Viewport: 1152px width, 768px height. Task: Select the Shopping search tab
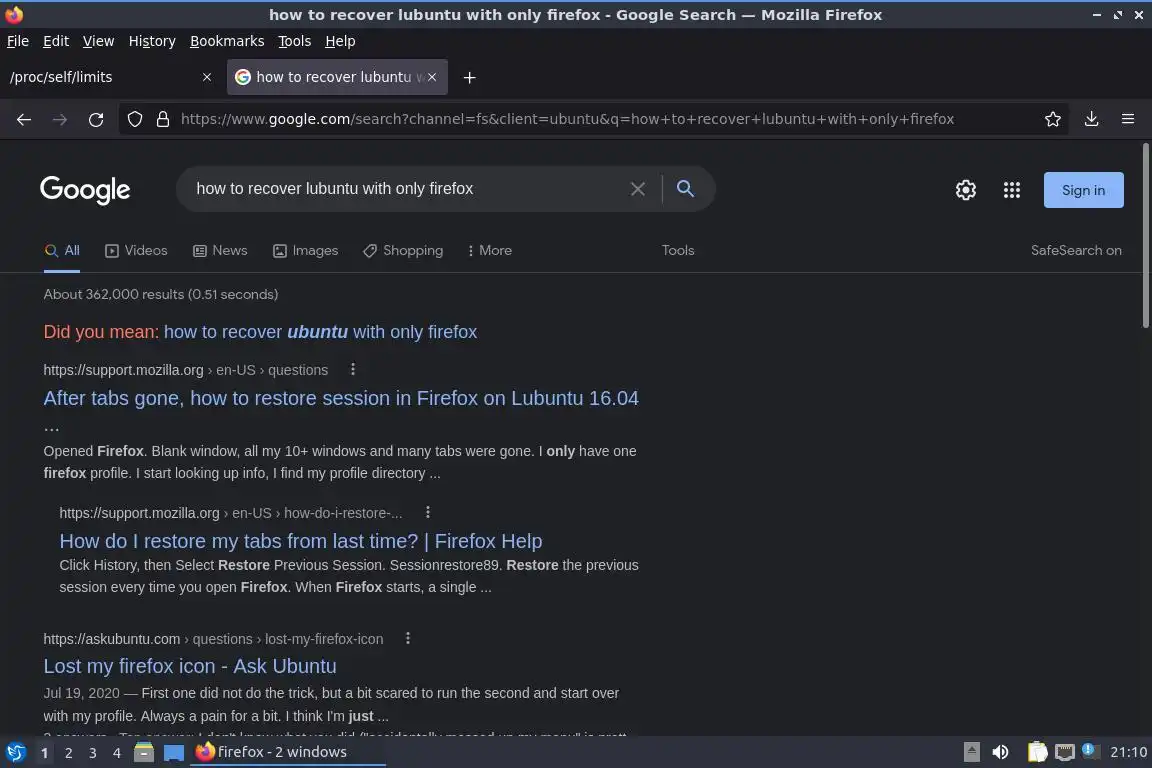pos(403,251)
